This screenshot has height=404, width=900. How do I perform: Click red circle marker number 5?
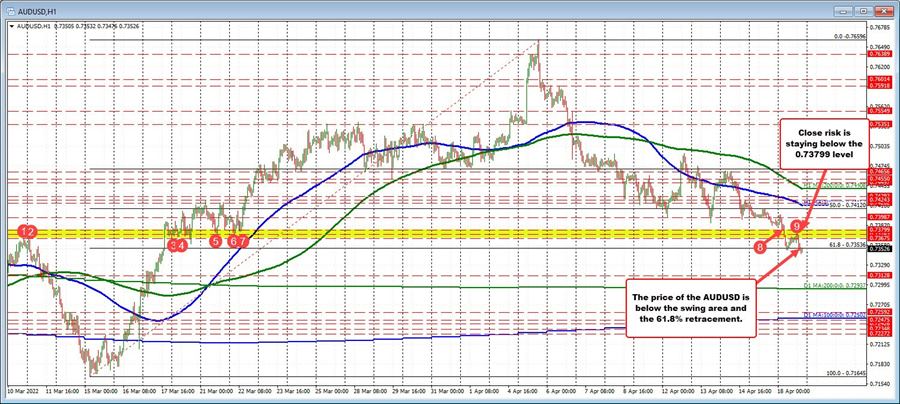click(x=215, y=241)
